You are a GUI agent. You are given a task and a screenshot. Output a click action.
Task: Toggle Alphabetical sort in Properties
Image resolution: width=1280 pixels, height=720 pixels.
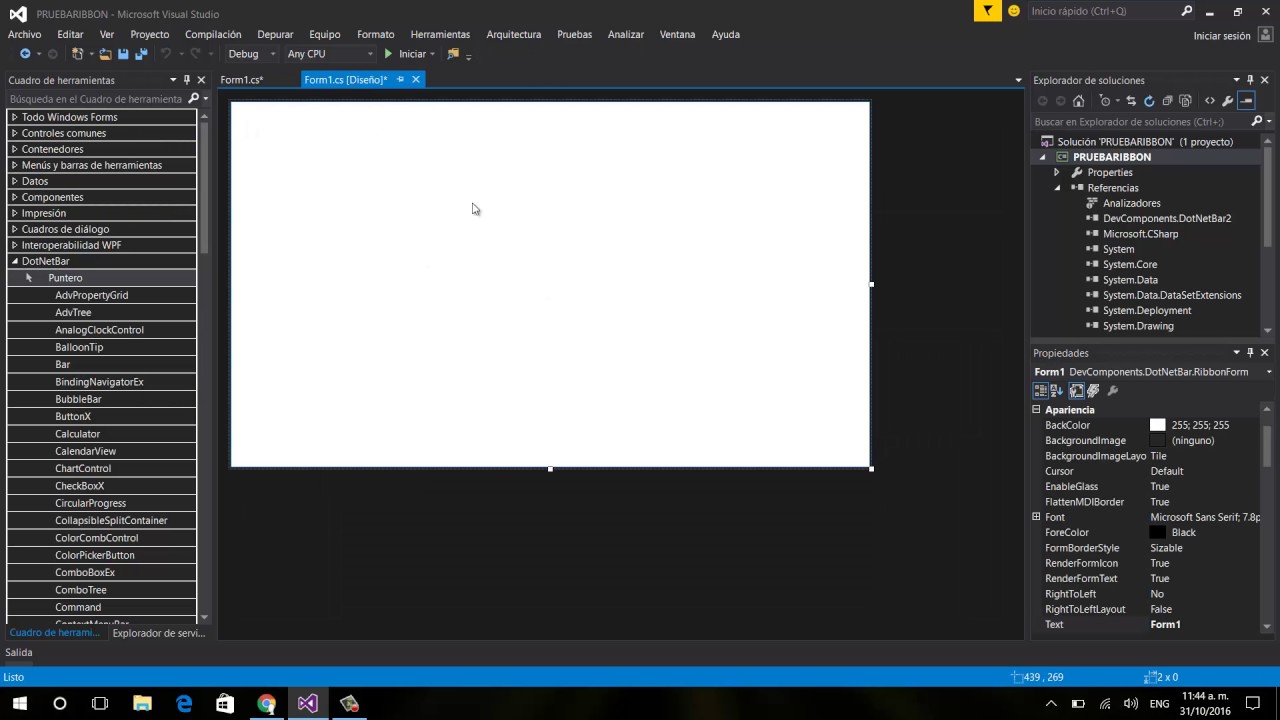click(x=1057, y=391)
